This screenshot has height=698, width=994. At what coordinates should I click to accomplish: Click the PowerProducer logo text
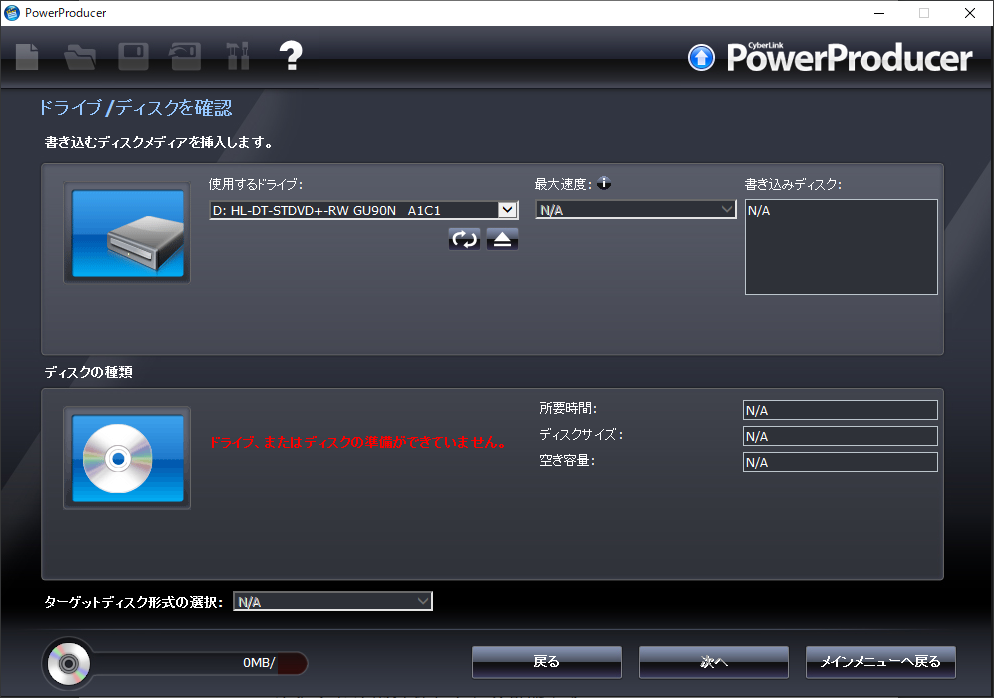(x=849, y=58)
